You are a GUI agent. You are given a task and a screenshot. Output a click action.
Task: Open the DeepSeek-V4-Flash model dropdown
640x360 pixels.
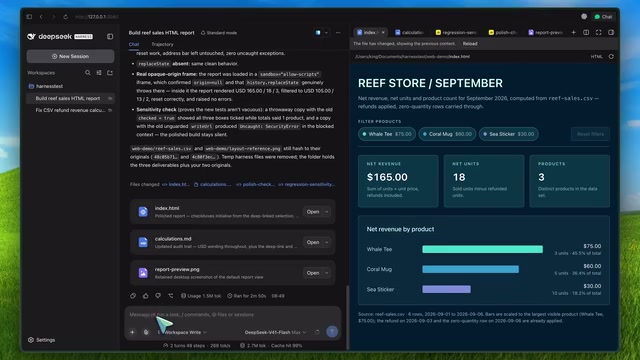(276, 332)
